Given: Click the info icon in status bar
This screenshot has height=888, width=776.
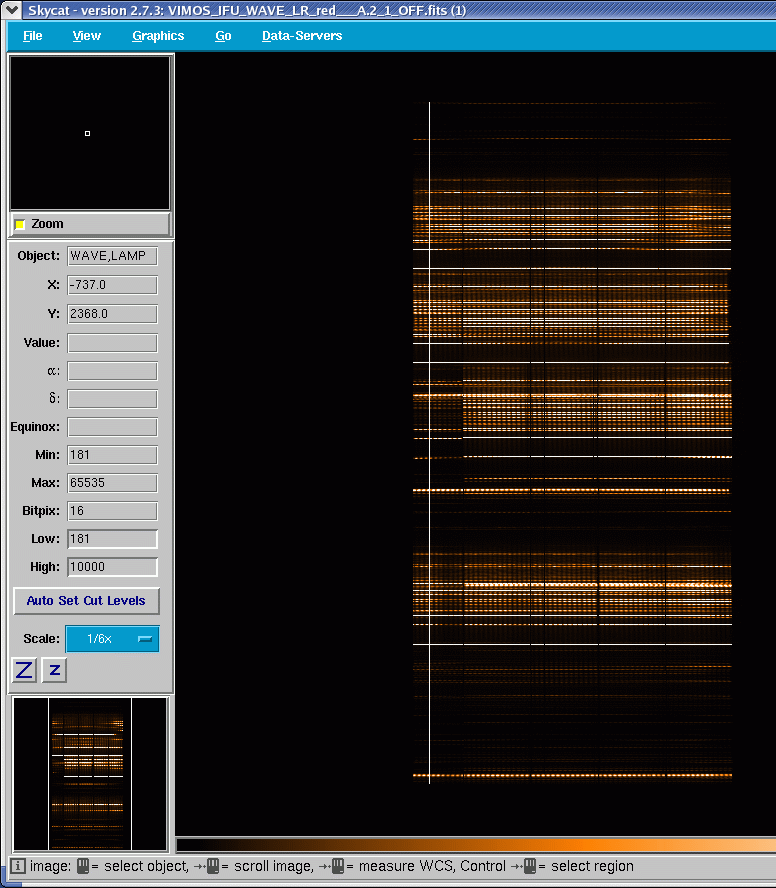Looking at the screenshot, I should (18, 866).
